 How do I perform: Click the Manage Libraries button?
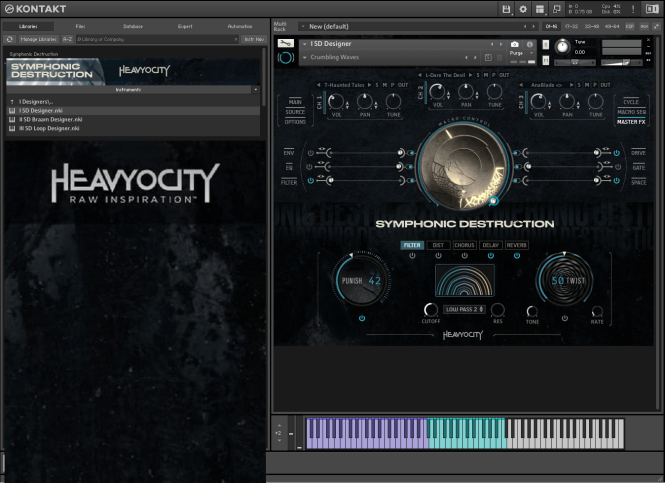(39, 39)
